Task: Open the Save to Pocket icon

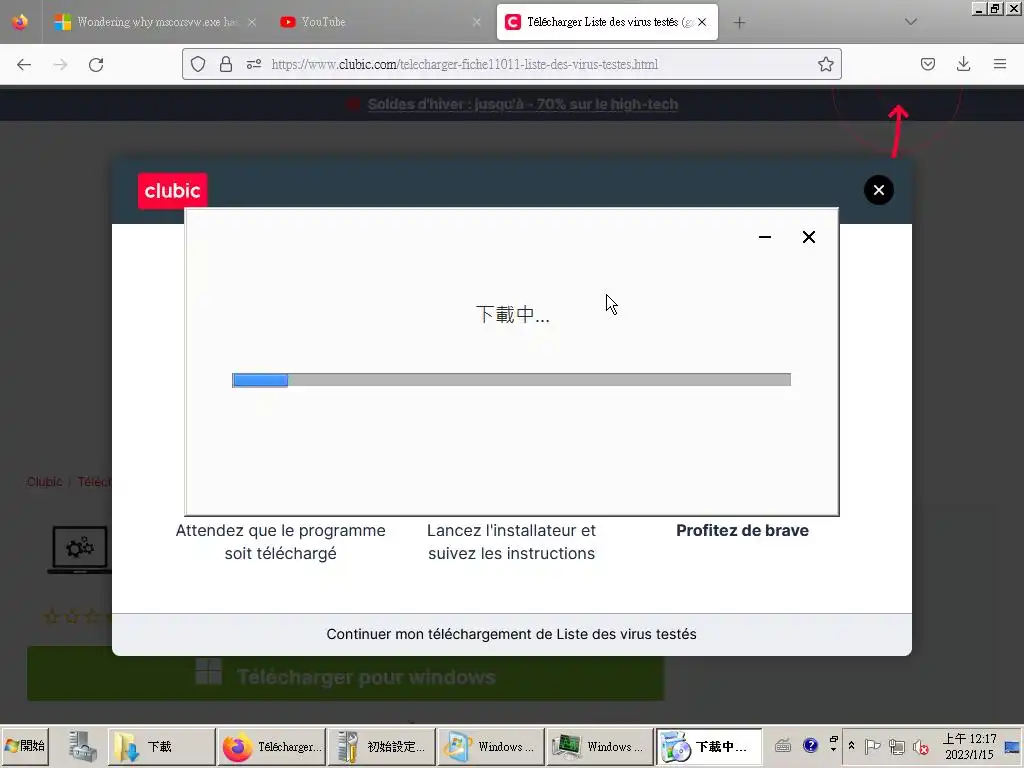Action: coord(928,64)
